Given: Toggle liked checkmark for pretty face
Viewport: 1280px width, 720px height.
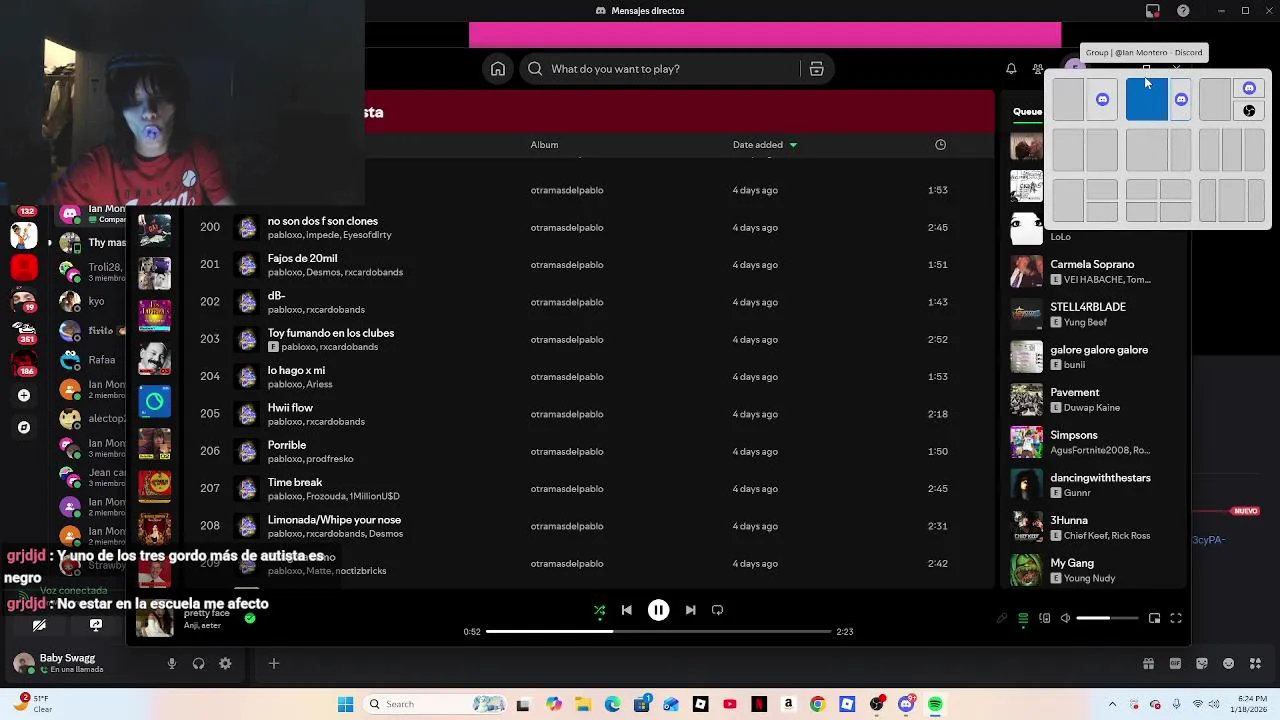Looking at the screenshot, I should [250, 618].
